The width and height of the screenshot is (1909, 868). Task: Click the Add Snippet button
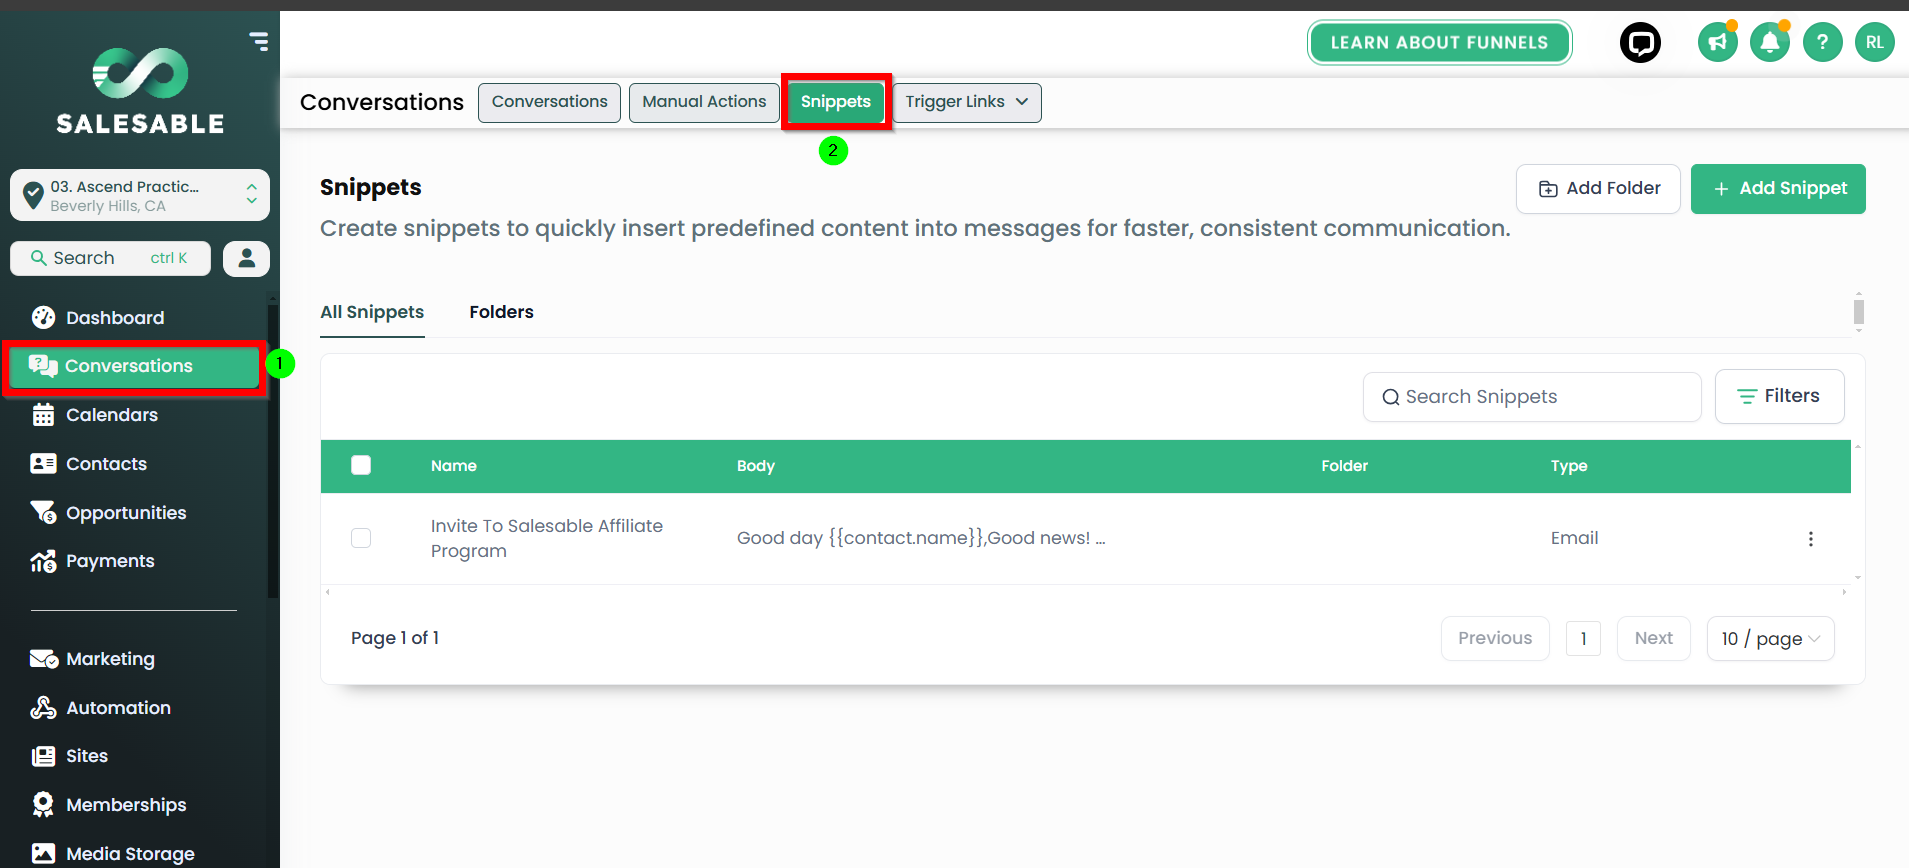pyautogui.click(x=1778, y=189)
